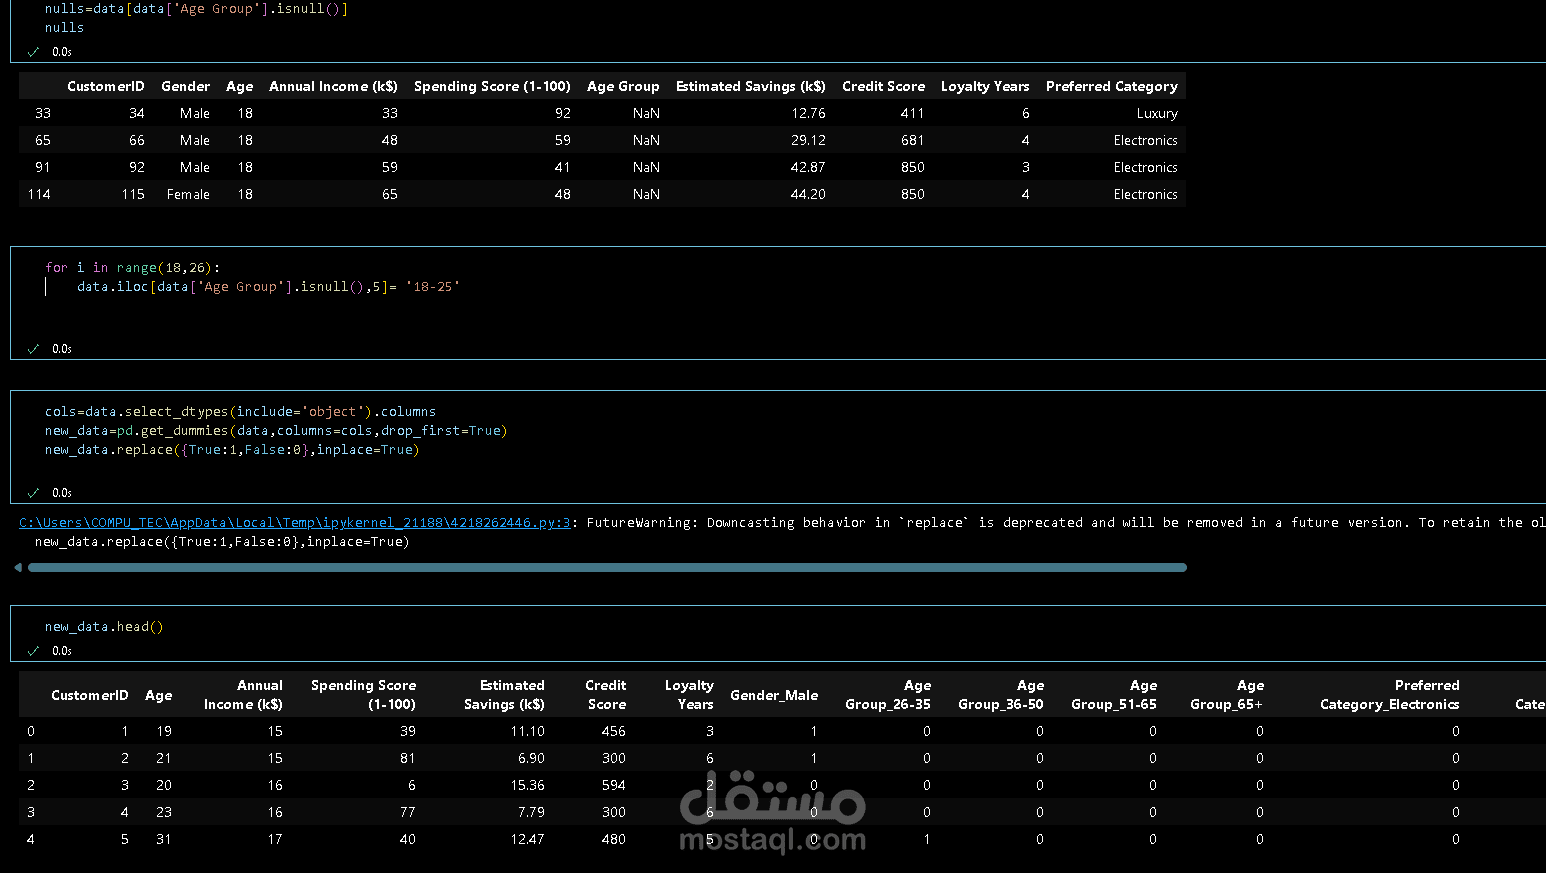
Task: Click the 594 credit score cell
Action: 613,786
